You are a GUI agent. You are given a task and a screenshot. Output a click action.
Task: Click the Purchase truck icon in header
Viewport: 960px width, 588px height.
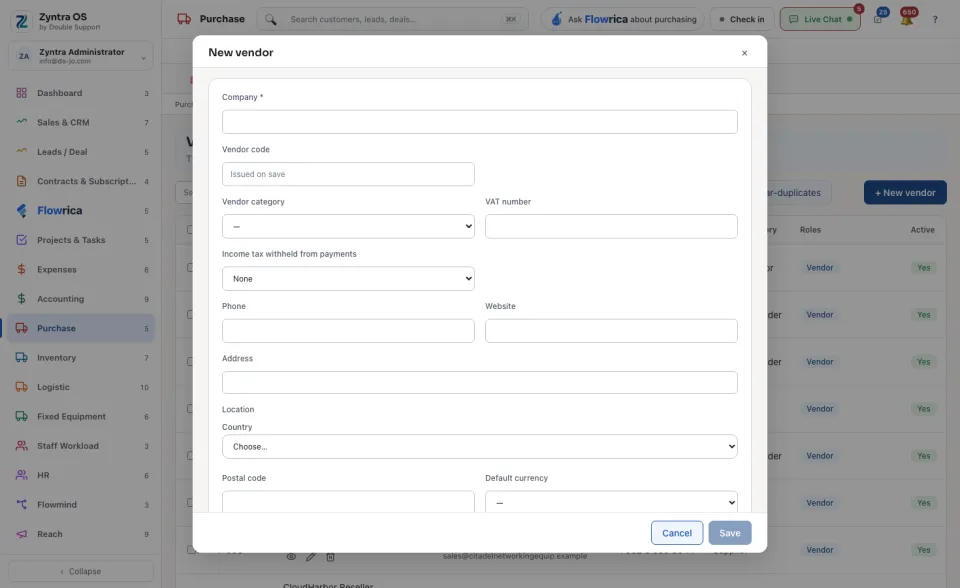(x=184, y=19)
